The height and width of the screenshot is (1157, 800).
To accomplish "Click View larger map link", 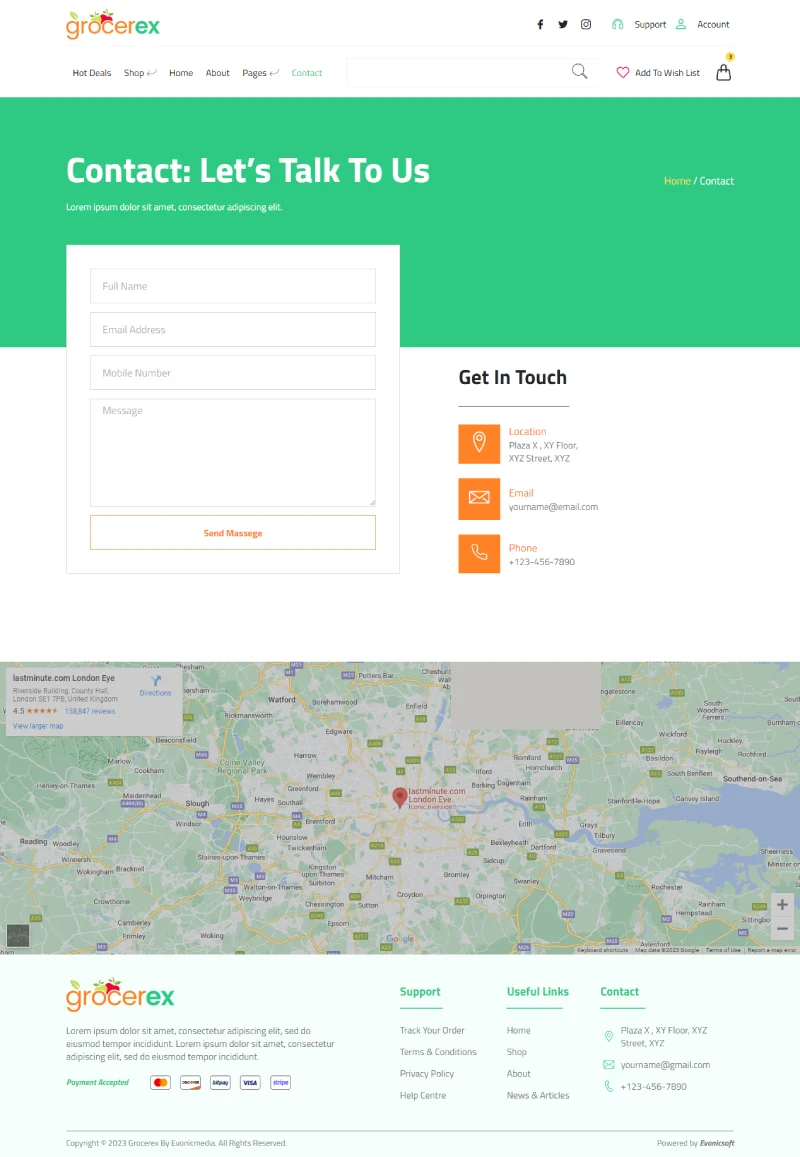I will coord(38,726).
